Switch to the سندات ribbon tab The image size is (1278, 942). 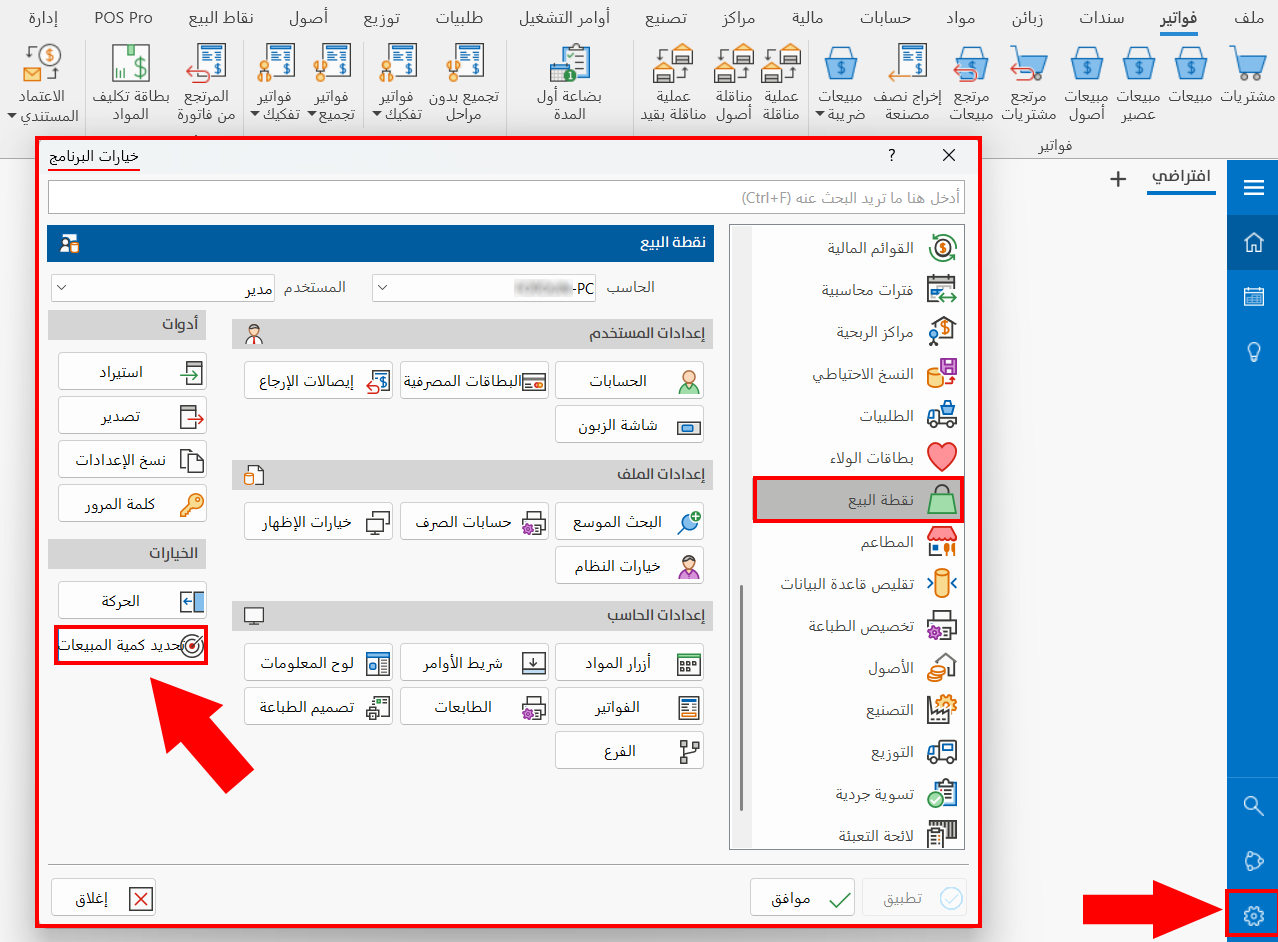point(1102,17)
